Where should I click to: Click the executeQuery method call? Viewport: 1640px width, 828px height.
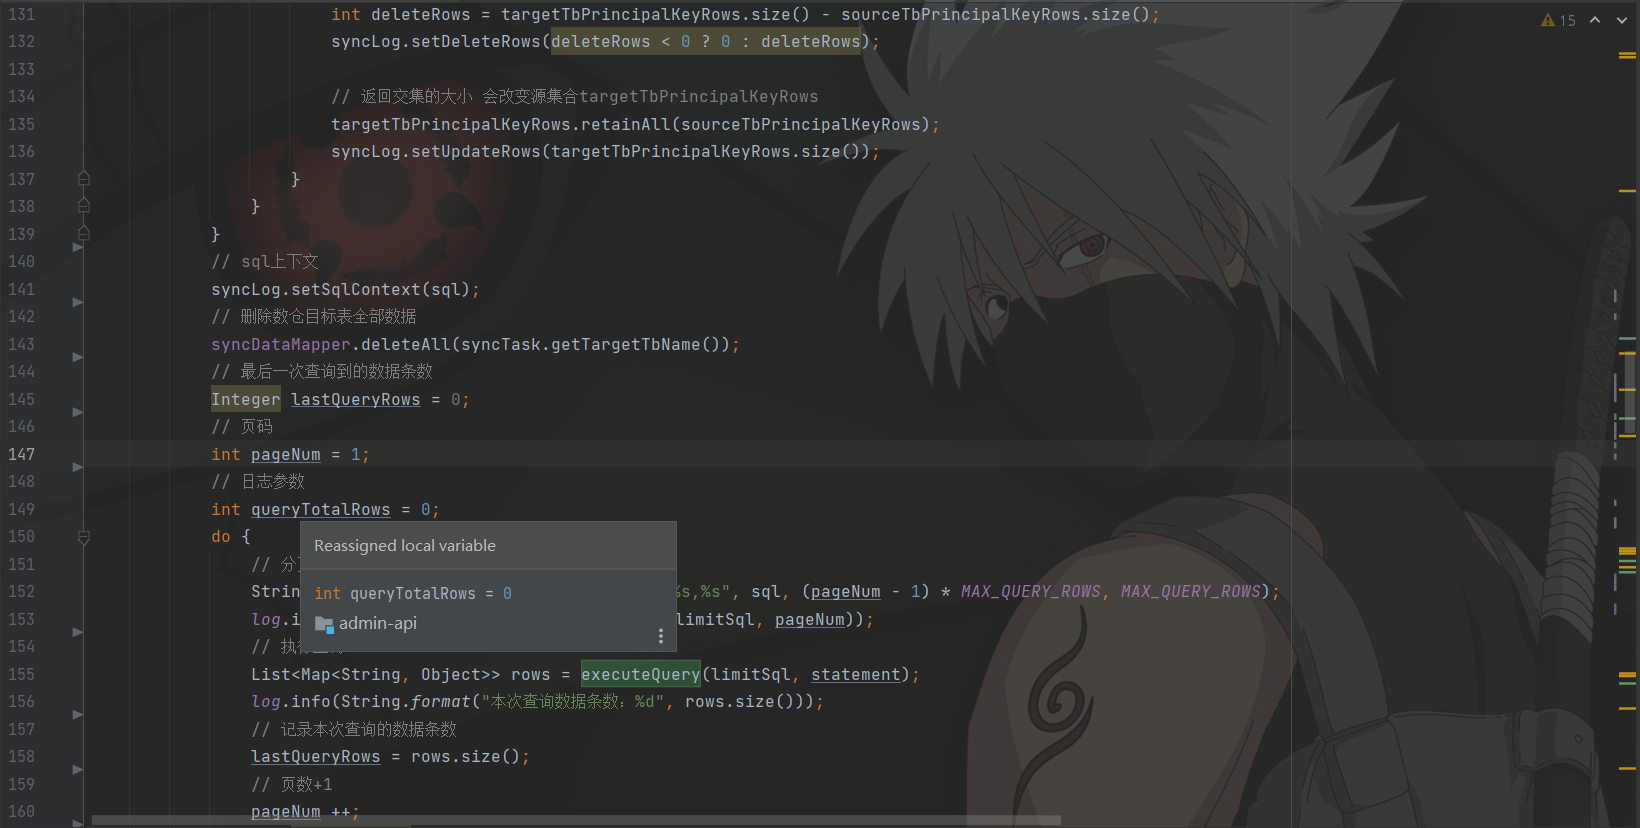641,674
